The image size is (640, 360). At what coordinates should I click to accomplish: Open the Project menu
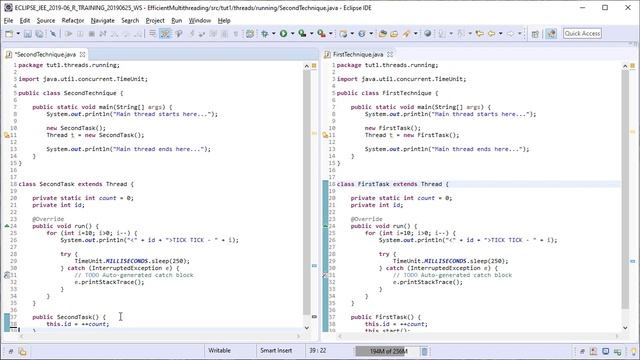(155, 20)
